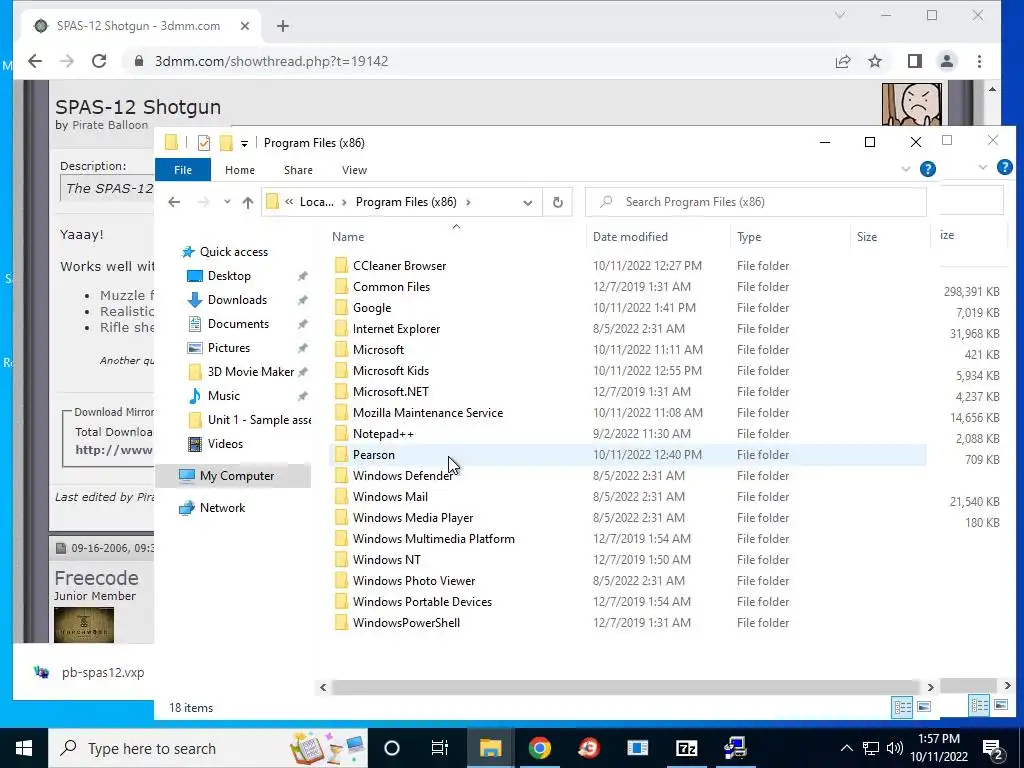Switch to large thumbnails view icon
The width and height of the screenshot is (1024, 768).
point(923,707)
